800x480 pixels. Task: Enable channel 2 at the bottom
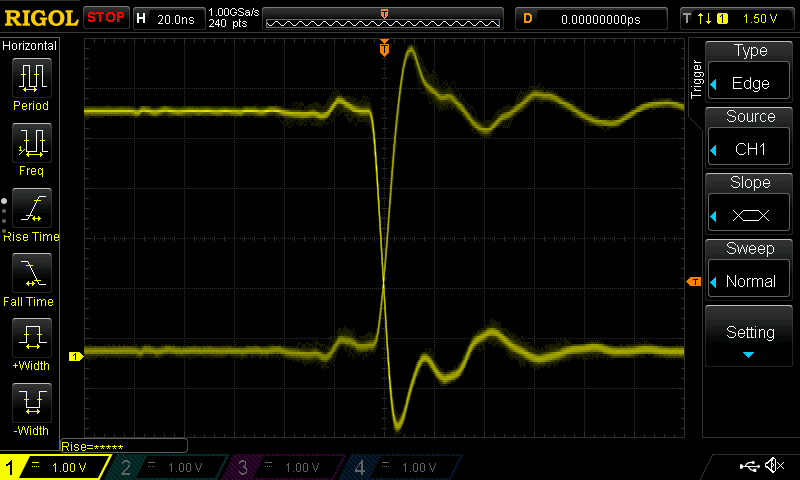pos(168,467)
